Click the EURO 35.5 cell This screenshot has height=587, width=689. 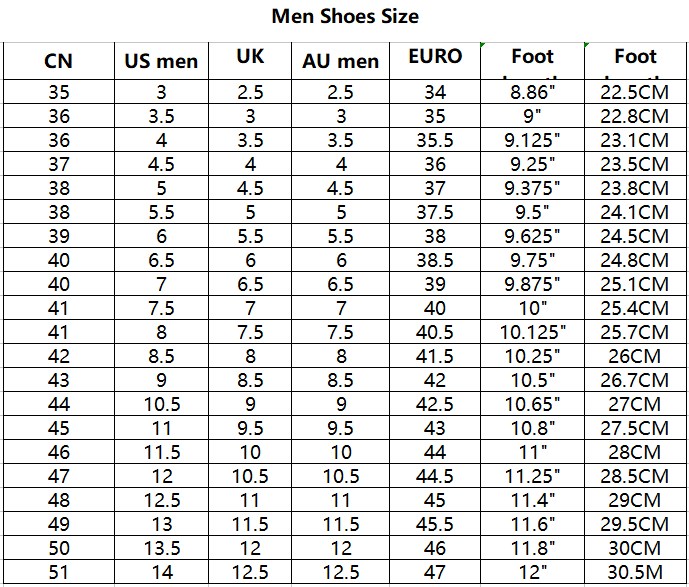point(435,140)
